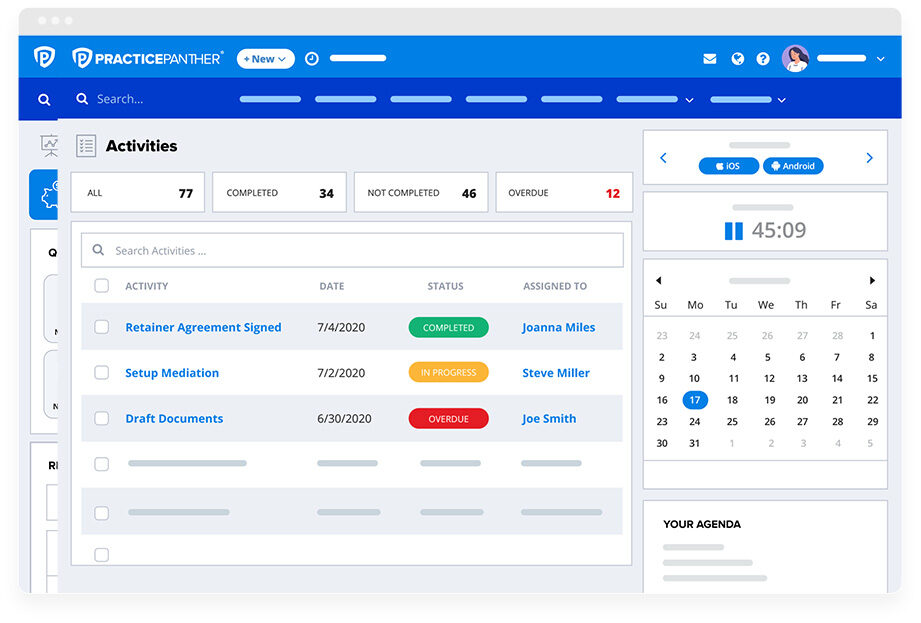
Task: Click the orange In Progress status badge
Action: (x=449, y=372)
